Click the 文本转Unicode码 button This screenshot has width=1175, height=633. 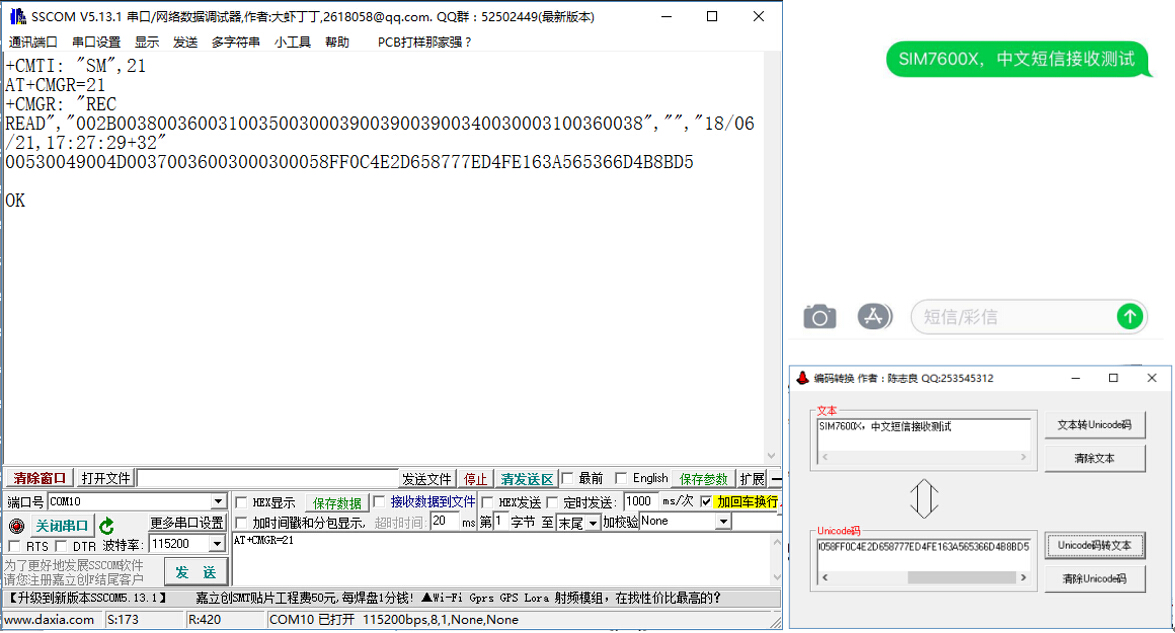click(1094, 425)
